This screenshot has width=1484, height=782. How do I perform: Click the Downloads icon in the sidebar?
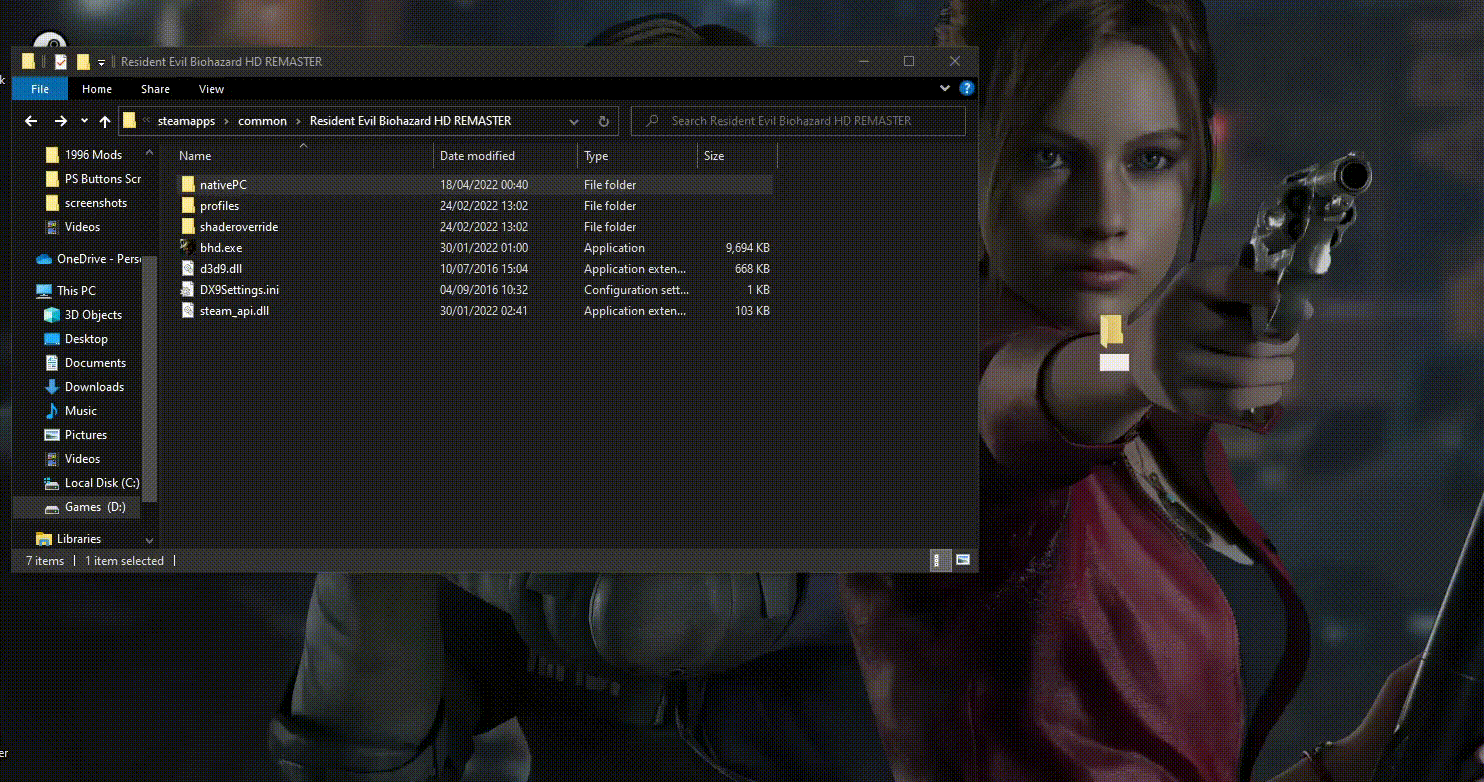coord(53,387)
